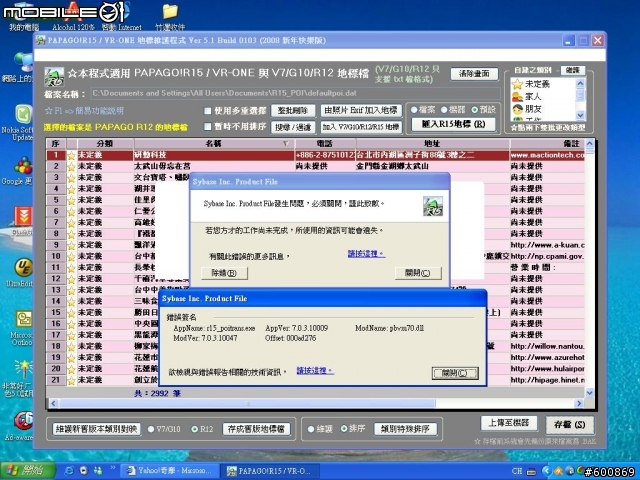
Task: Click horizontal scrollbar left arrow
Action: coord(53,403)
